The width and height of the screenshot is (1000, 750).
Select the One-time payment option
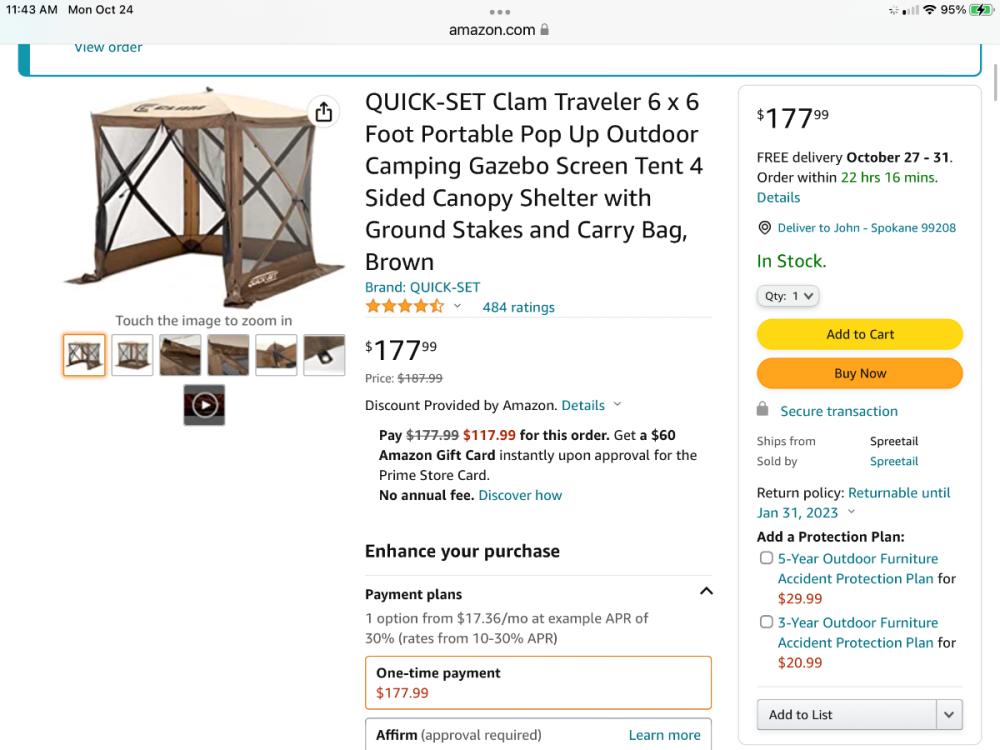coord(538,682)
